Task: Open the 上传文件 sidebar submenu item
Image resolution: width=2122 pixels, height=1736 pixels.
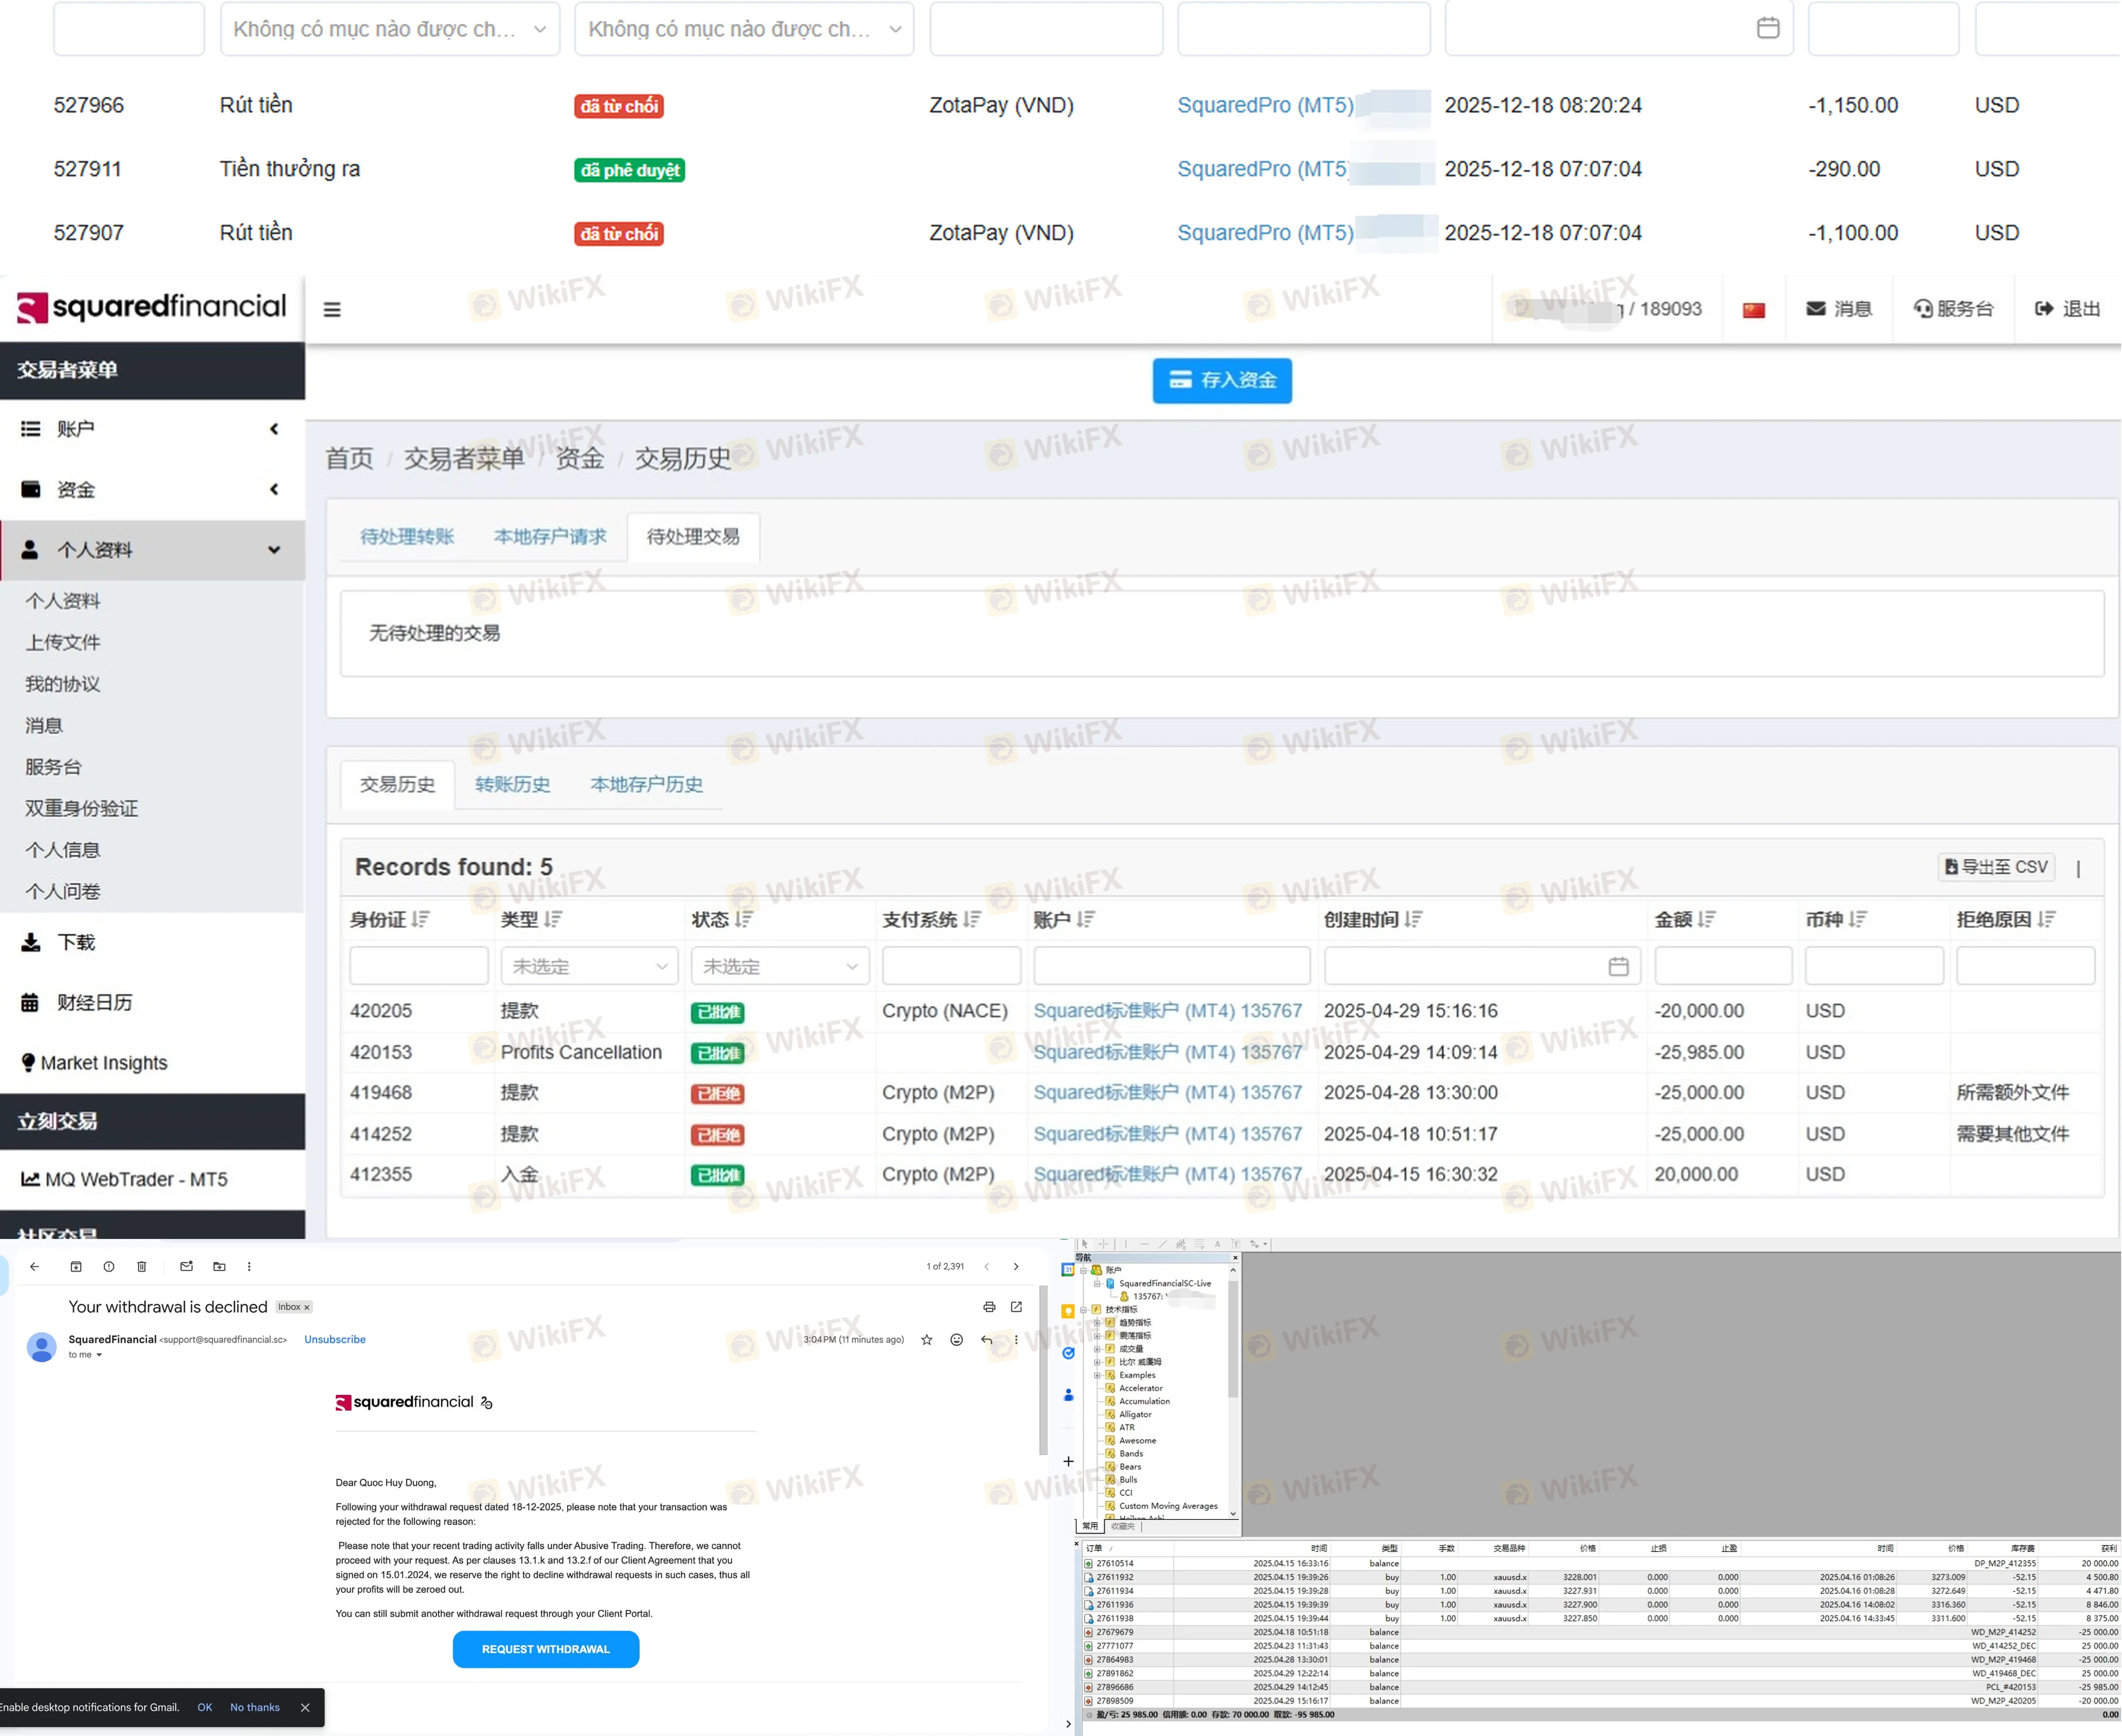Action: 63,642
